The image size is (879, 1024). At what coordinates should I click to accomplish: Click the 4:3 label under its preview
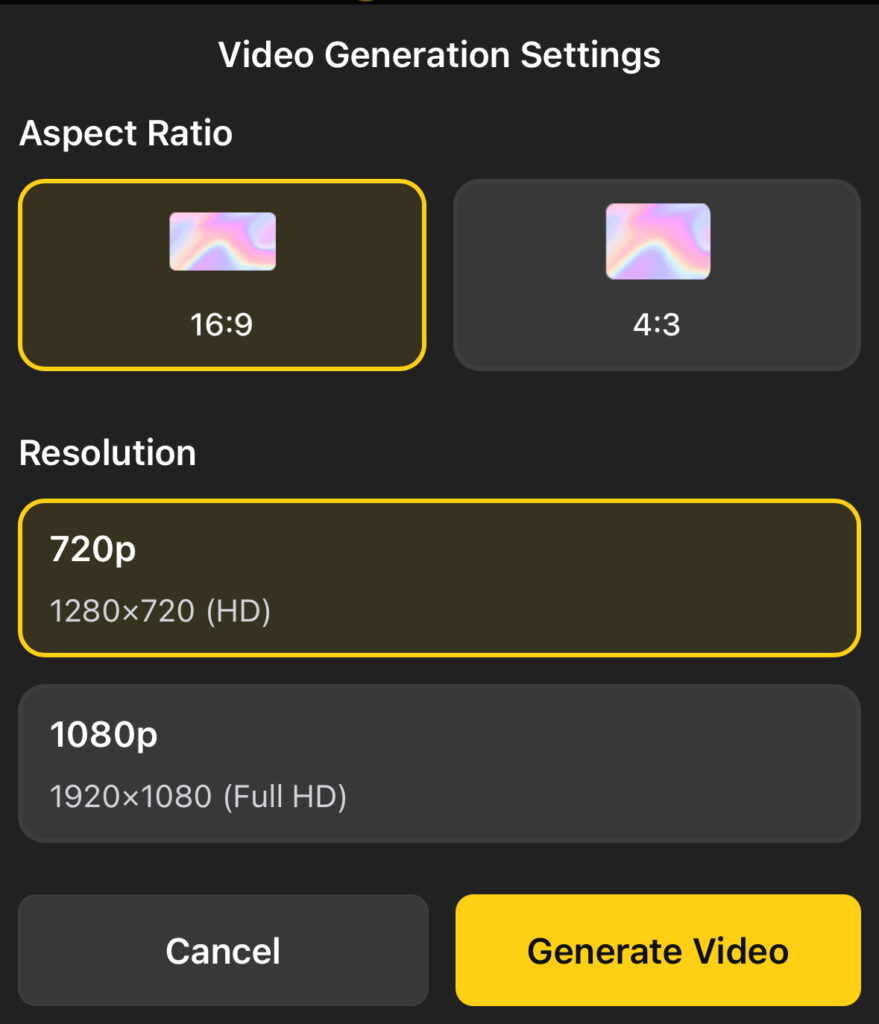(656, 324)
